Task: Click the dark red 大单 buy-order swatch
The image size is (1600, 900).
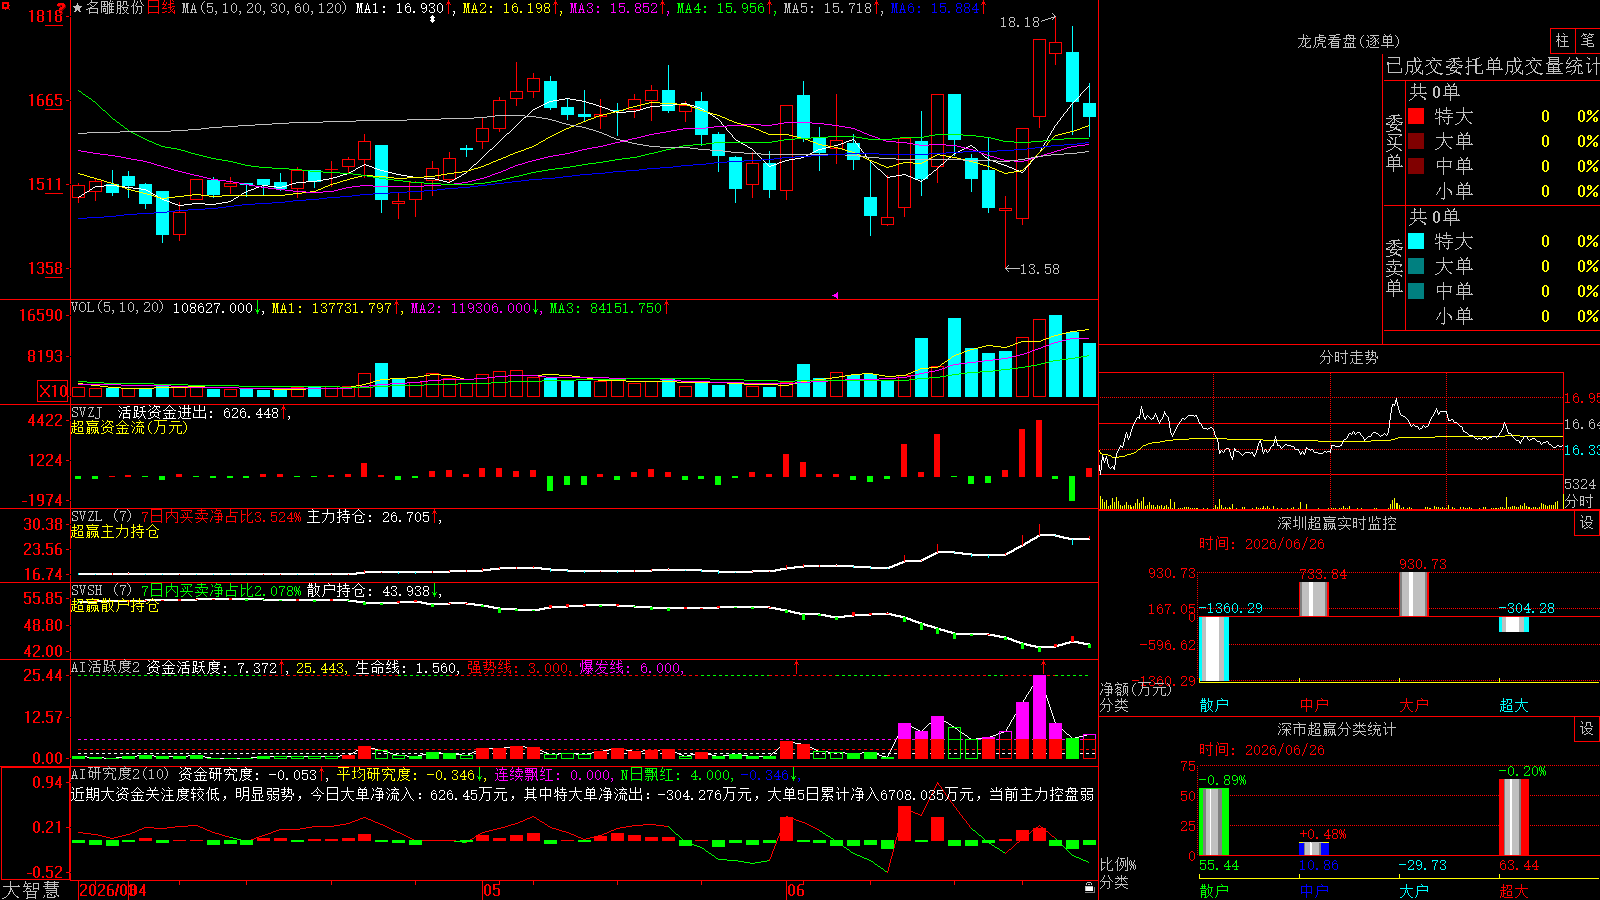Action: [x=1416, y=141]
